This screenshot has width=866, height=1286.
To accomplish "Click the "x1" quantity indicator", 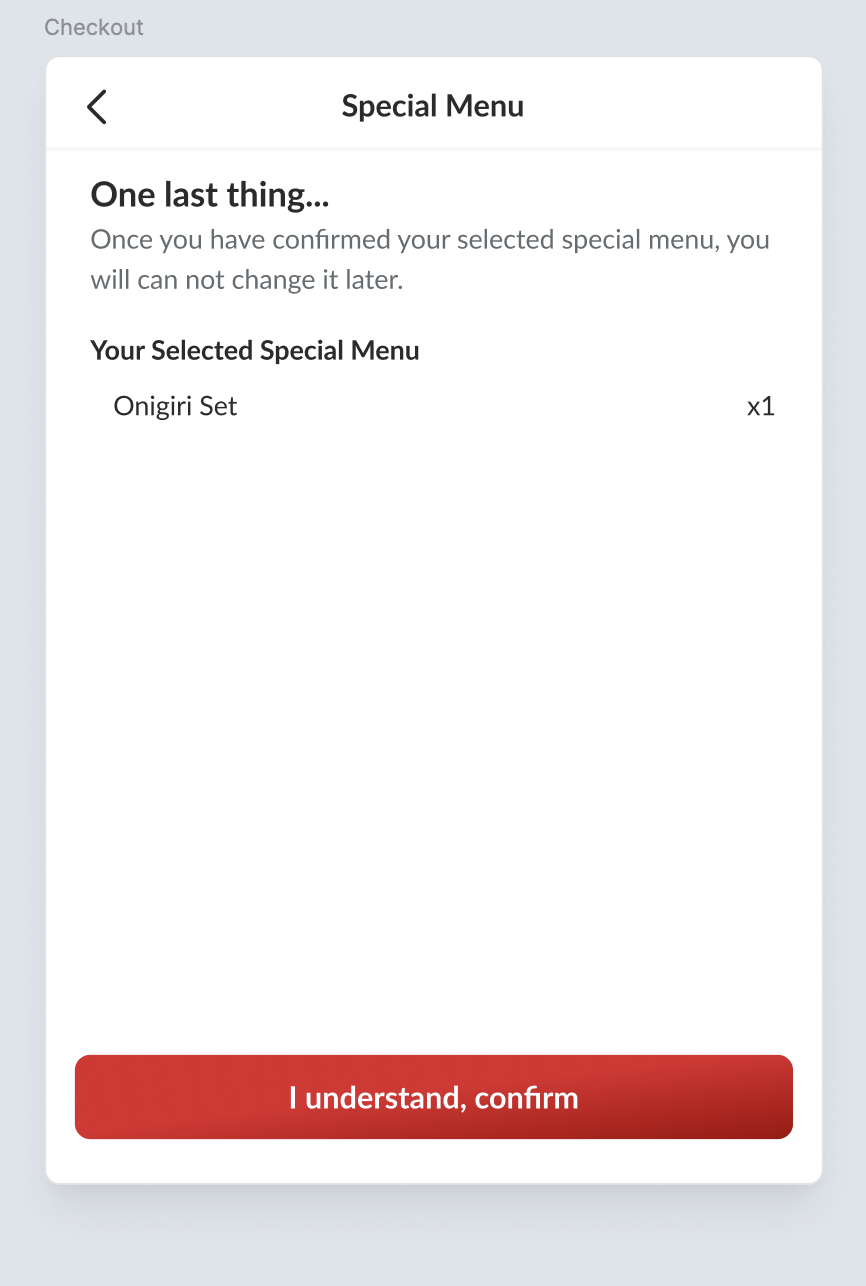I will coord(761,407).
